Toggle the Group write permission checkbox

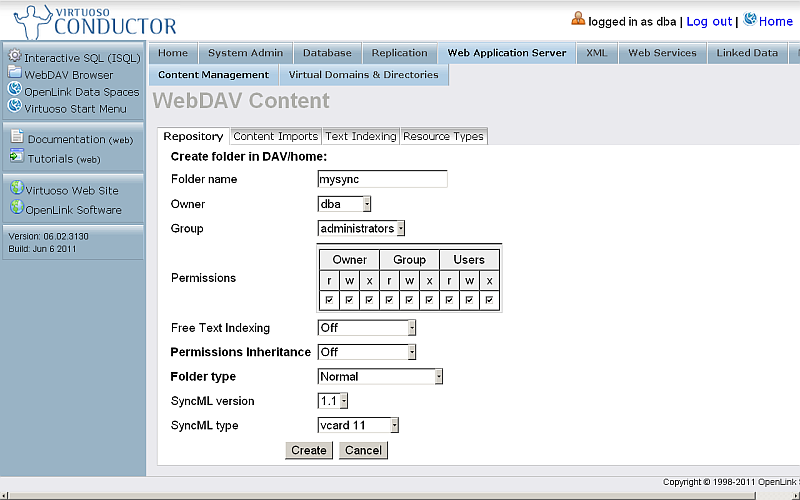409,300
